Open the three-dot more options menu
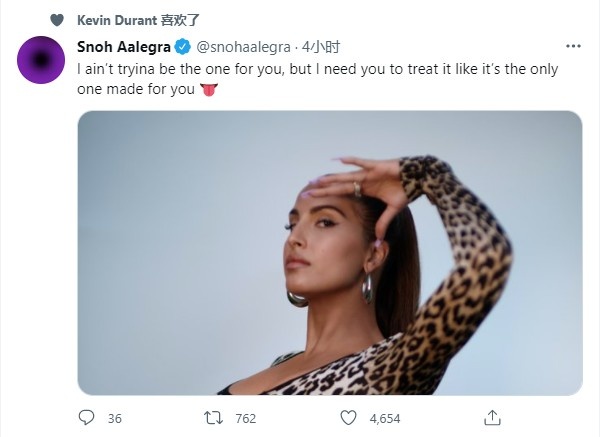The height and width of the screenshot is (437, 600). point(573,46)
